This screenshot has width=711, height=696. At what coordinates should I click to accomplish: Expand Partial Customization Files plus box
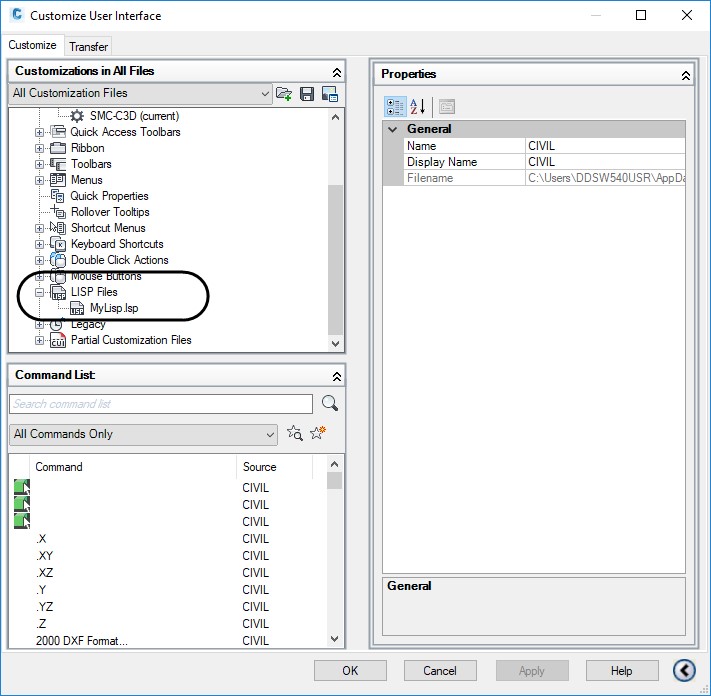click(x=39, y=340)
